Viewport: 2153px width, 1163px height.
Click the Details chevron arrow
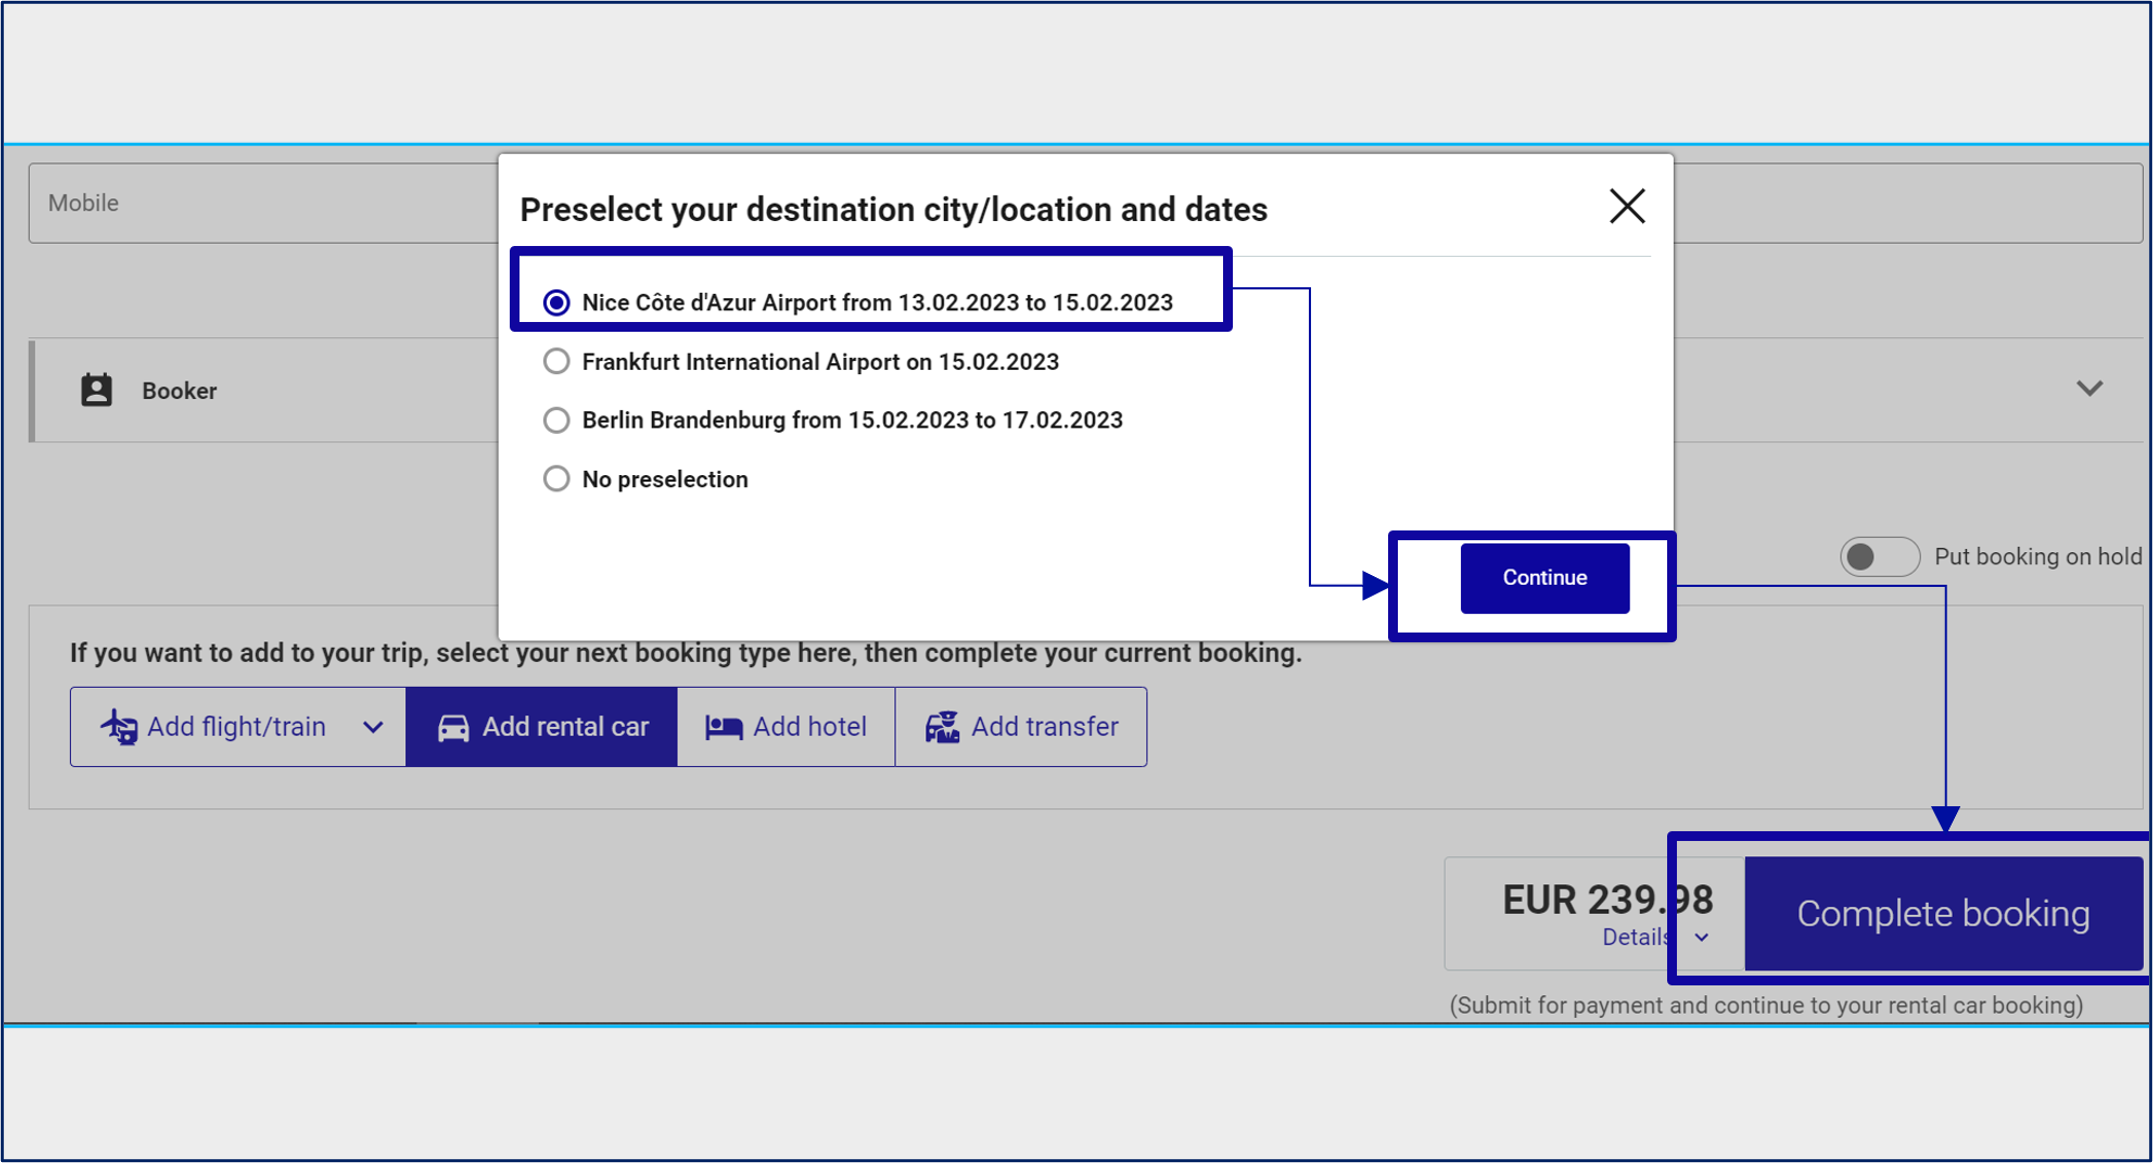[1701, 938]
